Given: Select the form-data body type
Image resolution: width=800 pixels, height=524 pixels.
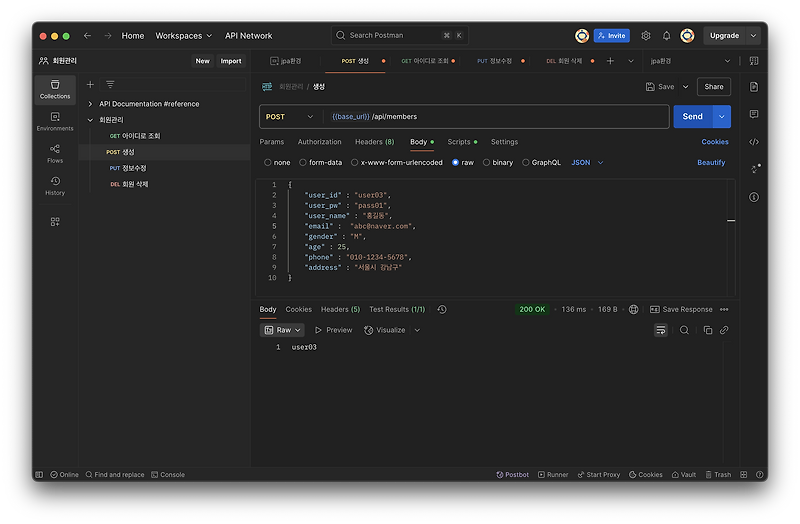Looking at the screenshot, I should pyautogui.click(x=304, y=162).
